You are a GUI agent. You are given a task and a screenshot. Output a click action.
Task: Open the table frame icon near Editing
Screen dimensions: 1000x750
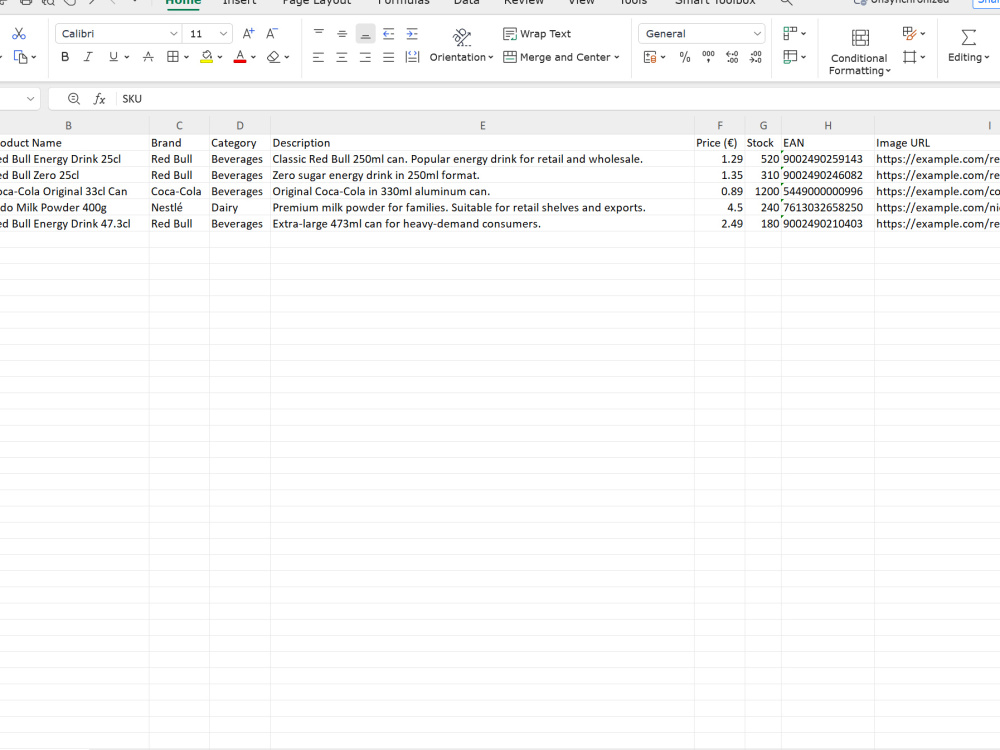pyautogui.click(x=909, y=57)
